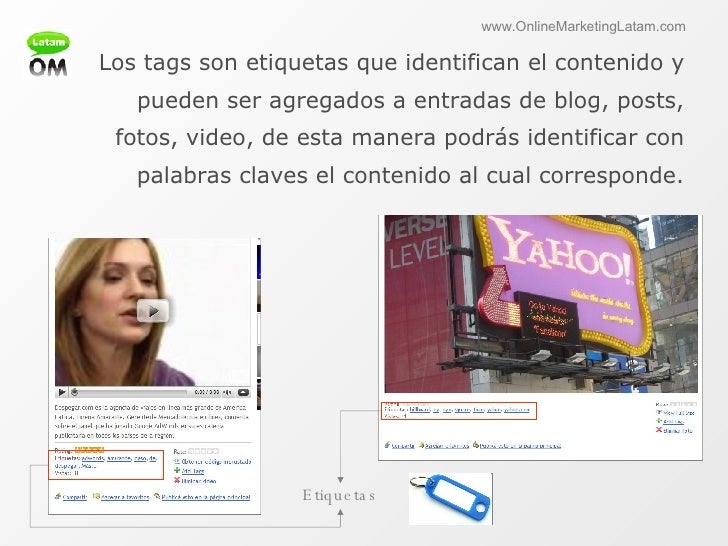Click the www.OnlineMarketingLatam.com URL text

tap(583, 26)
